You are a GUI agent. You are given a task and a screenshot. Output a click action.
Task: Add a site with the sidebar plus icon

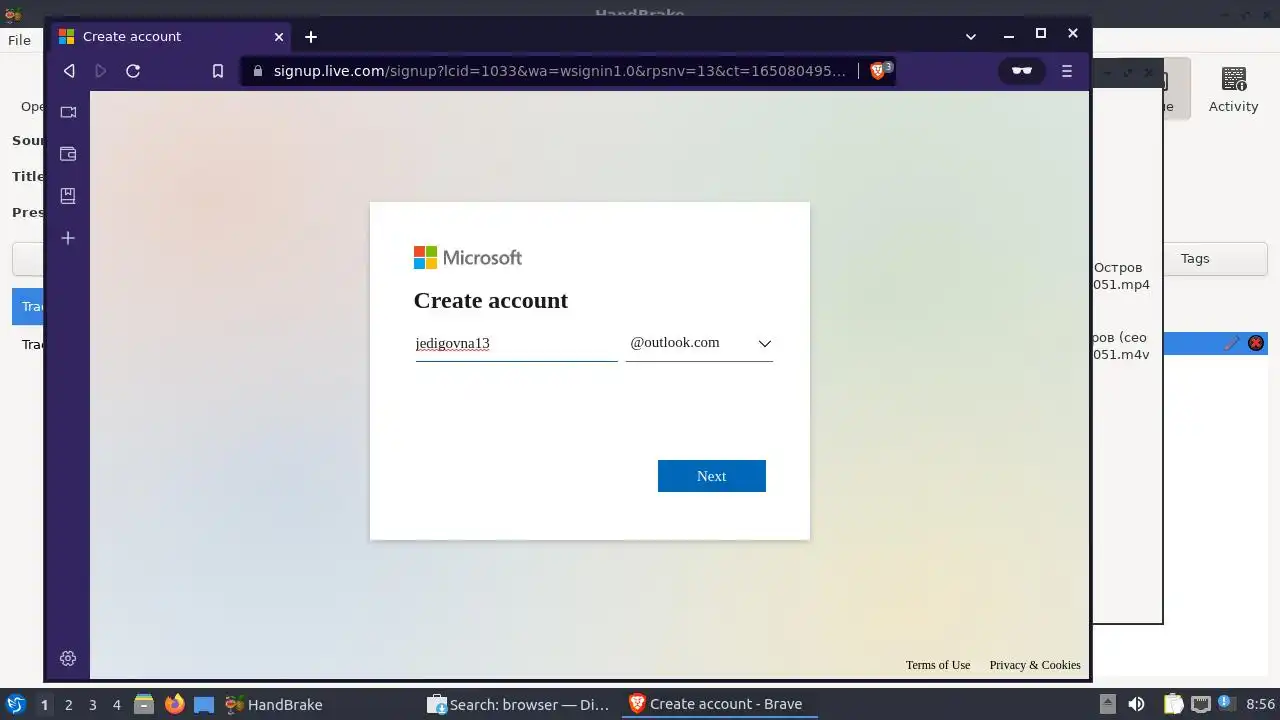click(x=68, y=238)
